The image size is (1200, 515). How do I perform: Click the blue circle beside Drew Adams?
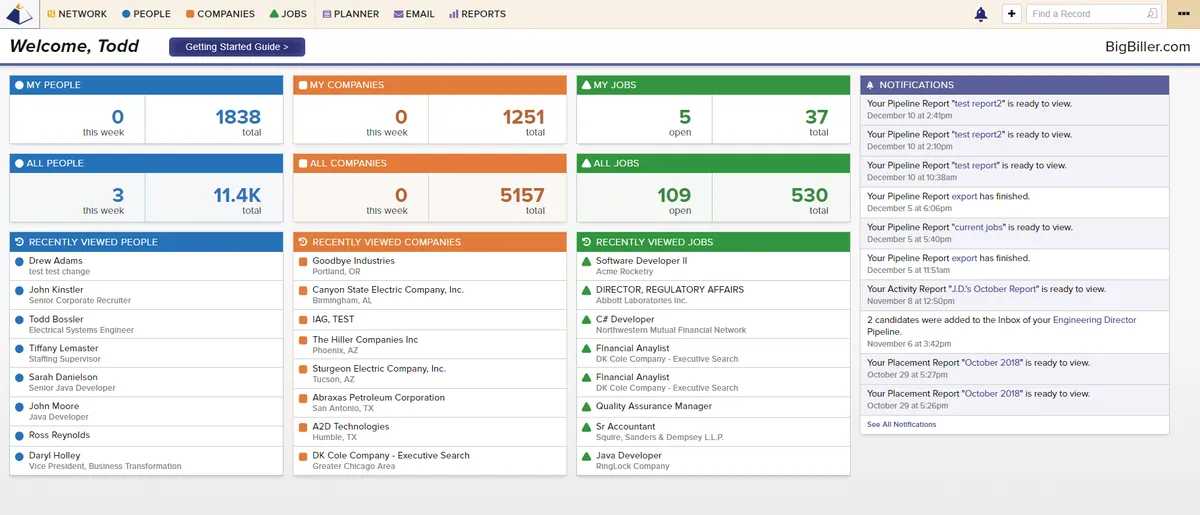19,261
